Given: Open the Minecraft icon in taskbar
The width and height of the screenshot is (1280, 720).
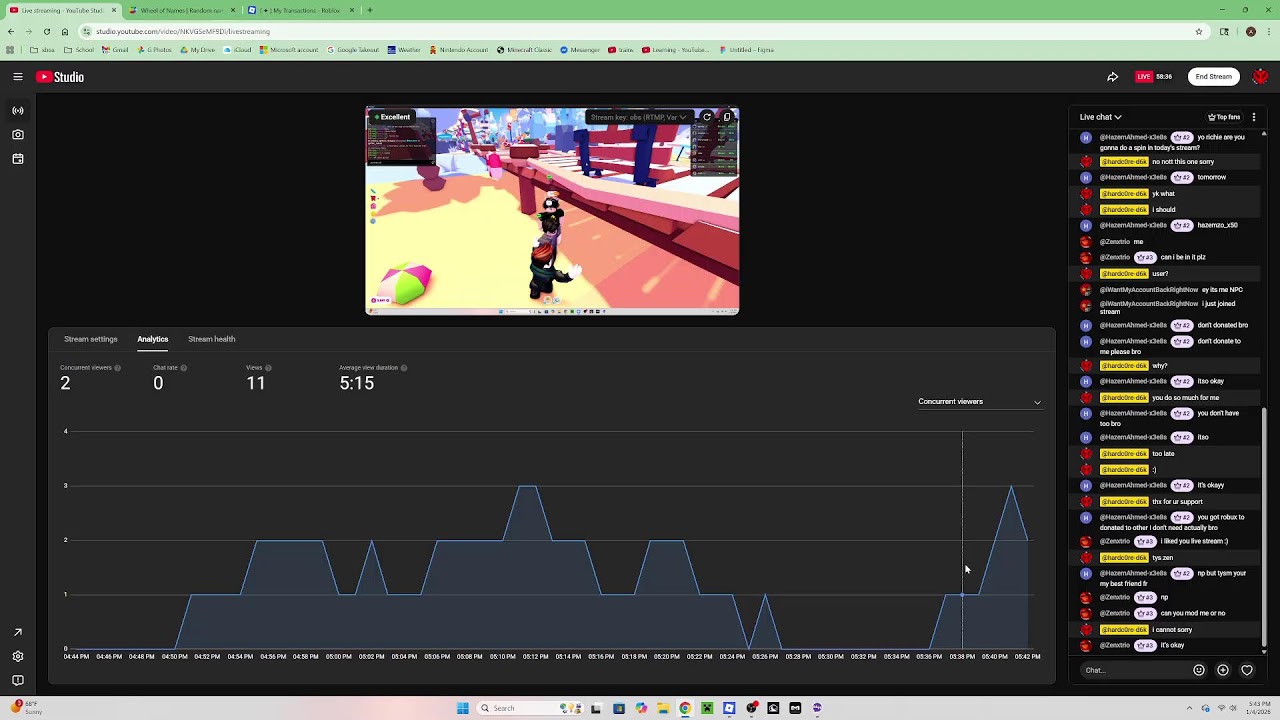Looking at the screenshot, I should (x=707, y=708).
